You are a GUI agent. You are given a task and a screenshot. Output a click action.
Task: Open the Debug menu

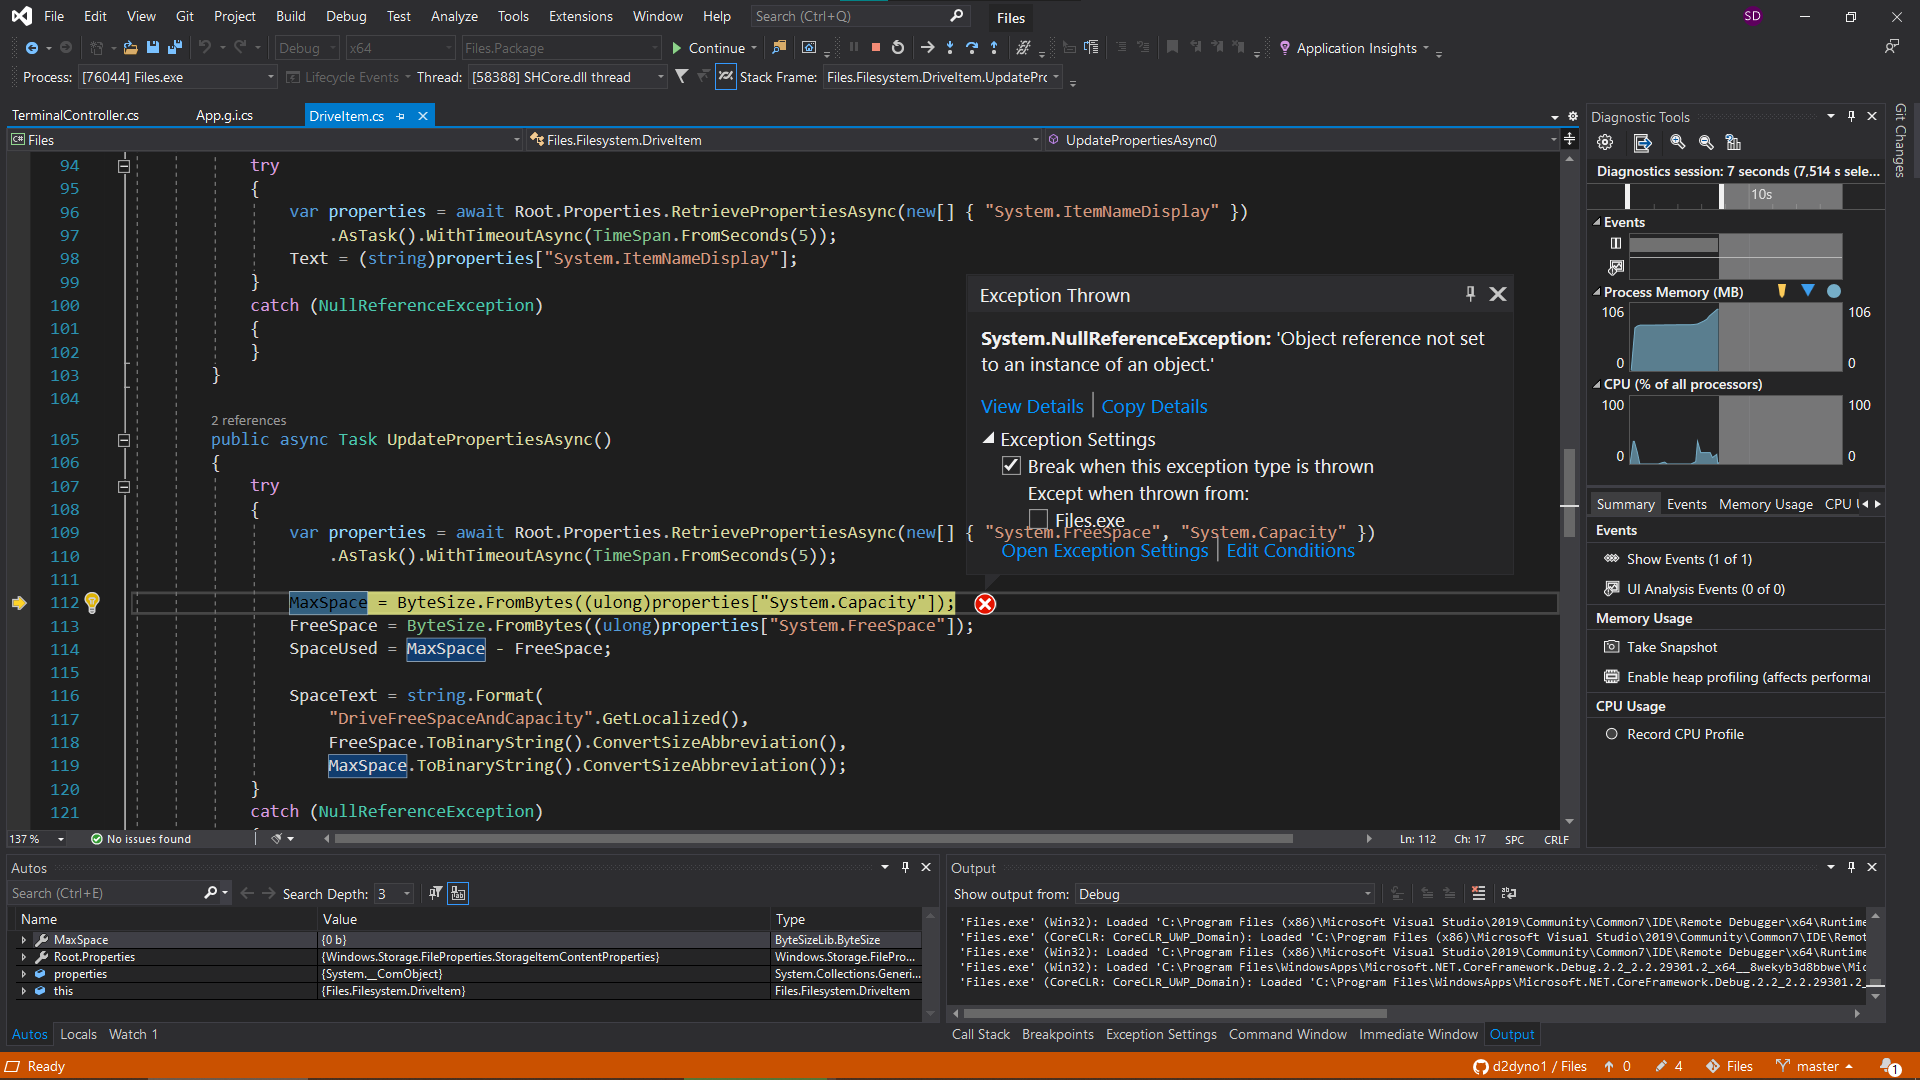click(x=346, y=16)
